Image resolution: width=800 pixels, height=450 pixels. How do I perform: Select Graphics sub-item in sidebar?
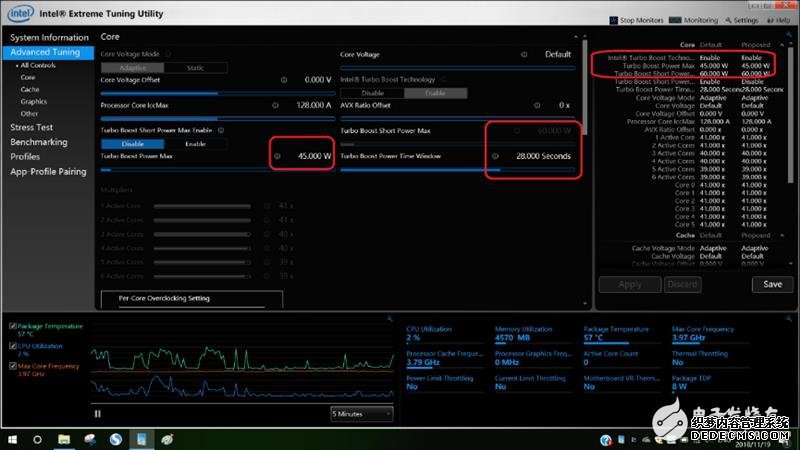34,102
